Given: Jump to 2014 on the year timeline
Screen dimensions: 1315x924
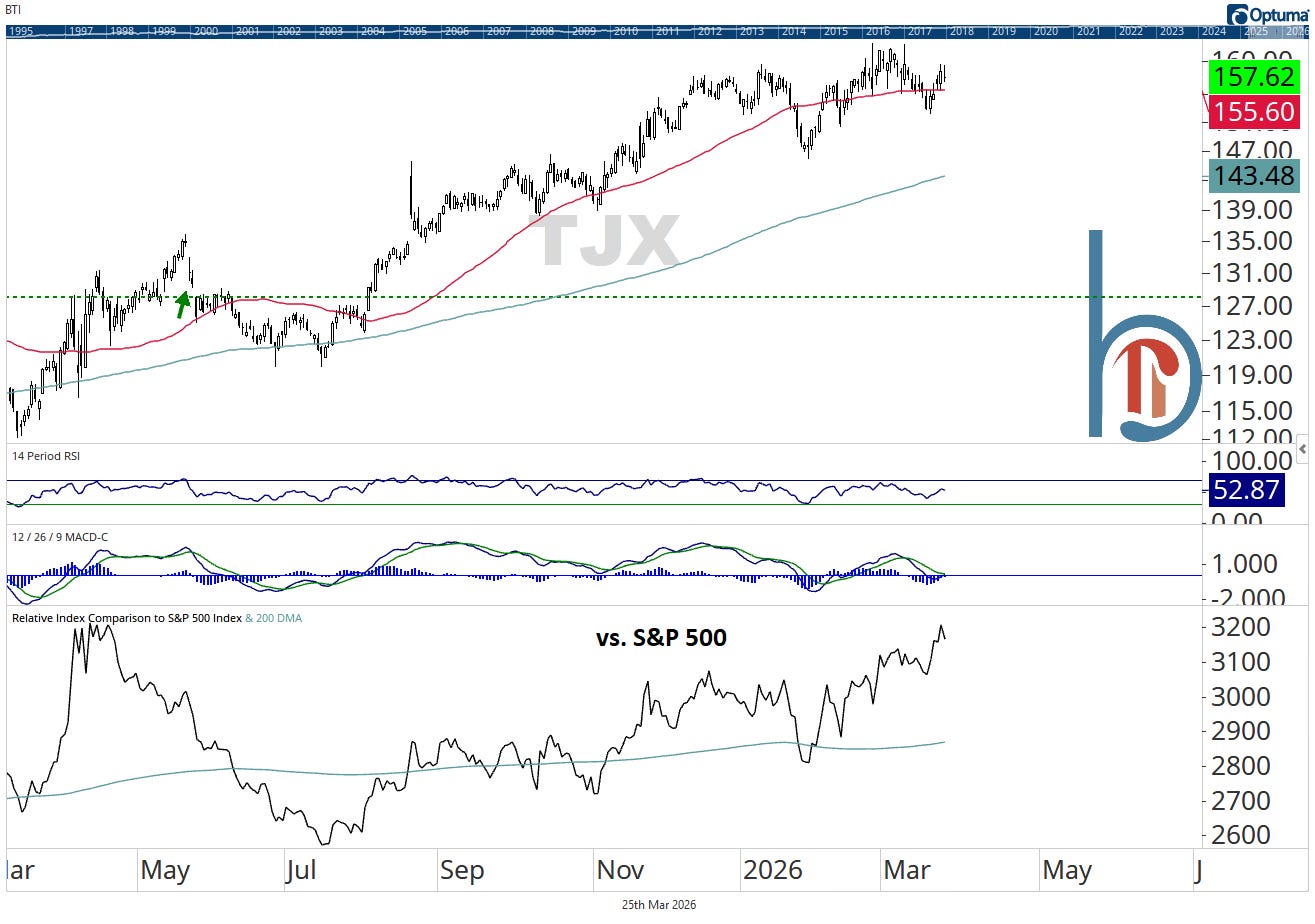Looking at the screenshot, I should coord(794,32).
